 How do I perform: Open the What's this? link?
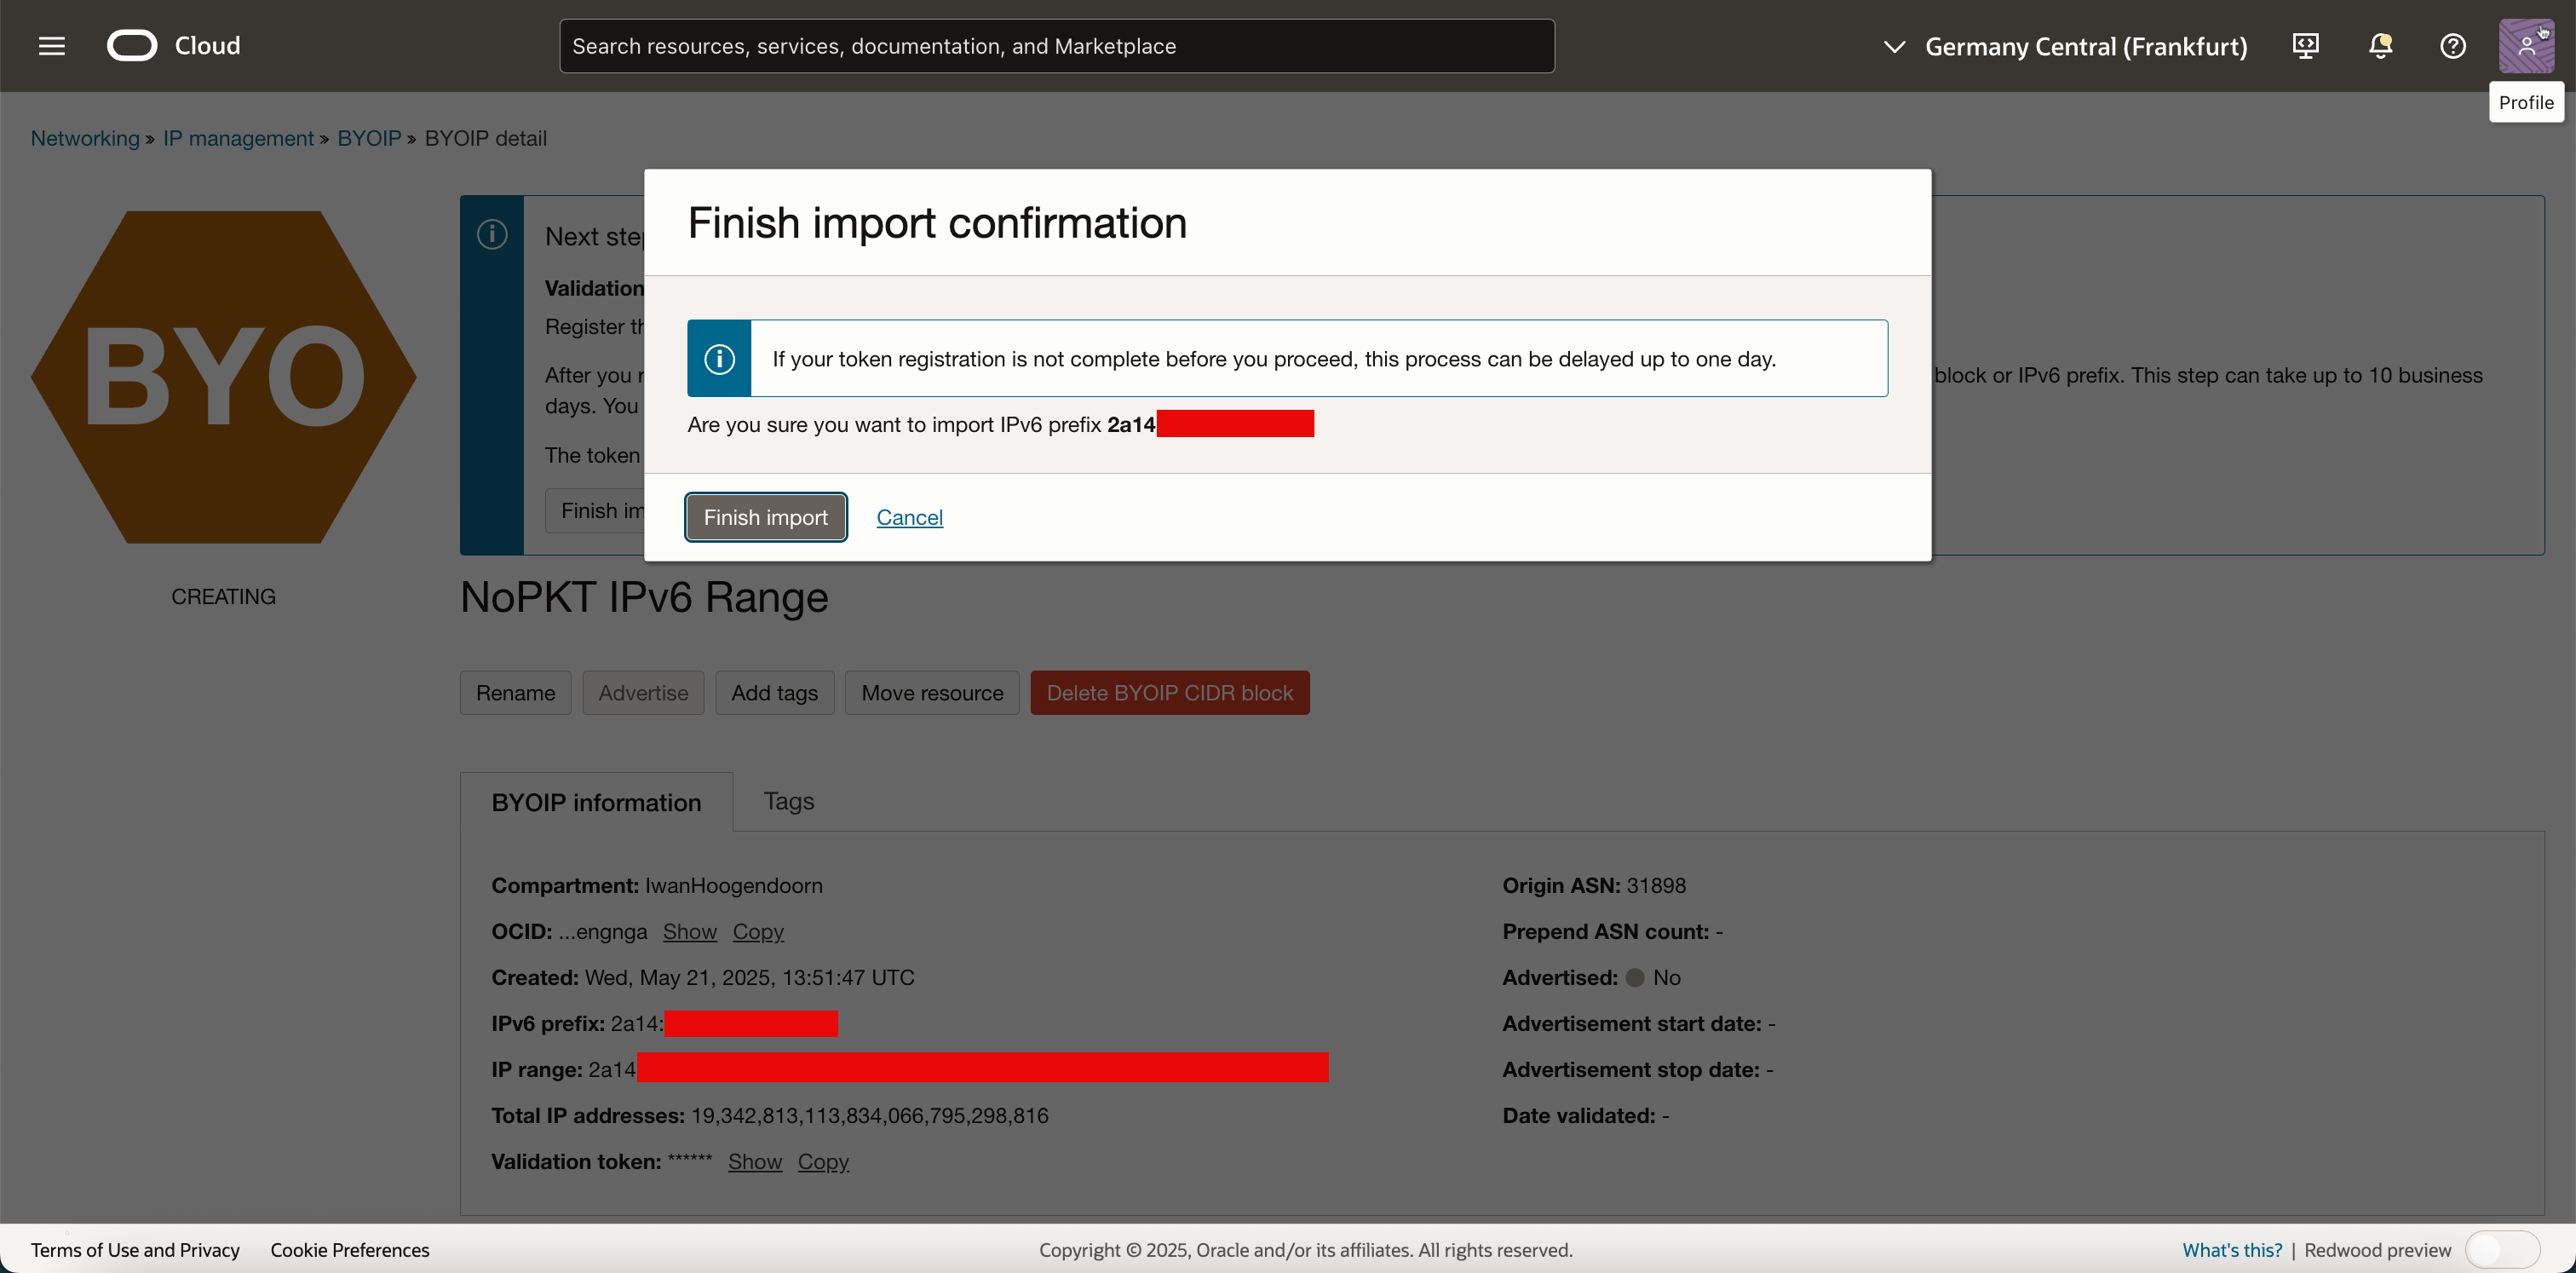pyautogui.click(x=2231, y=1249)
